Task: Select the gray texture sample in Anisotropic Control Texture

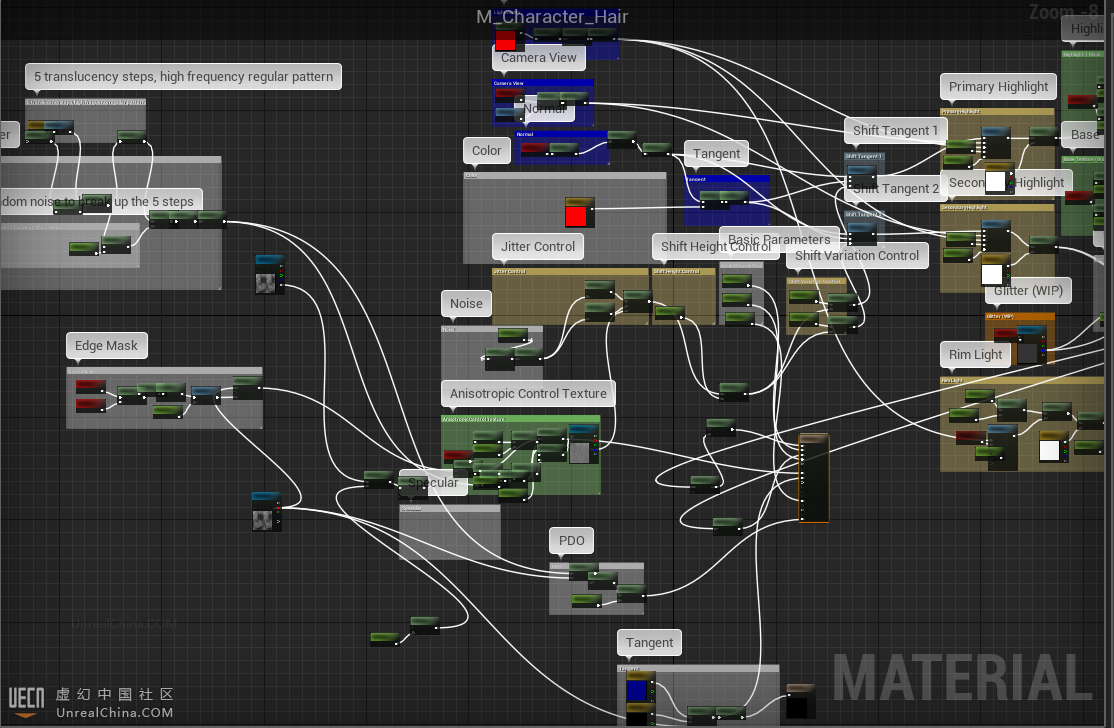Action: point(580,450)
